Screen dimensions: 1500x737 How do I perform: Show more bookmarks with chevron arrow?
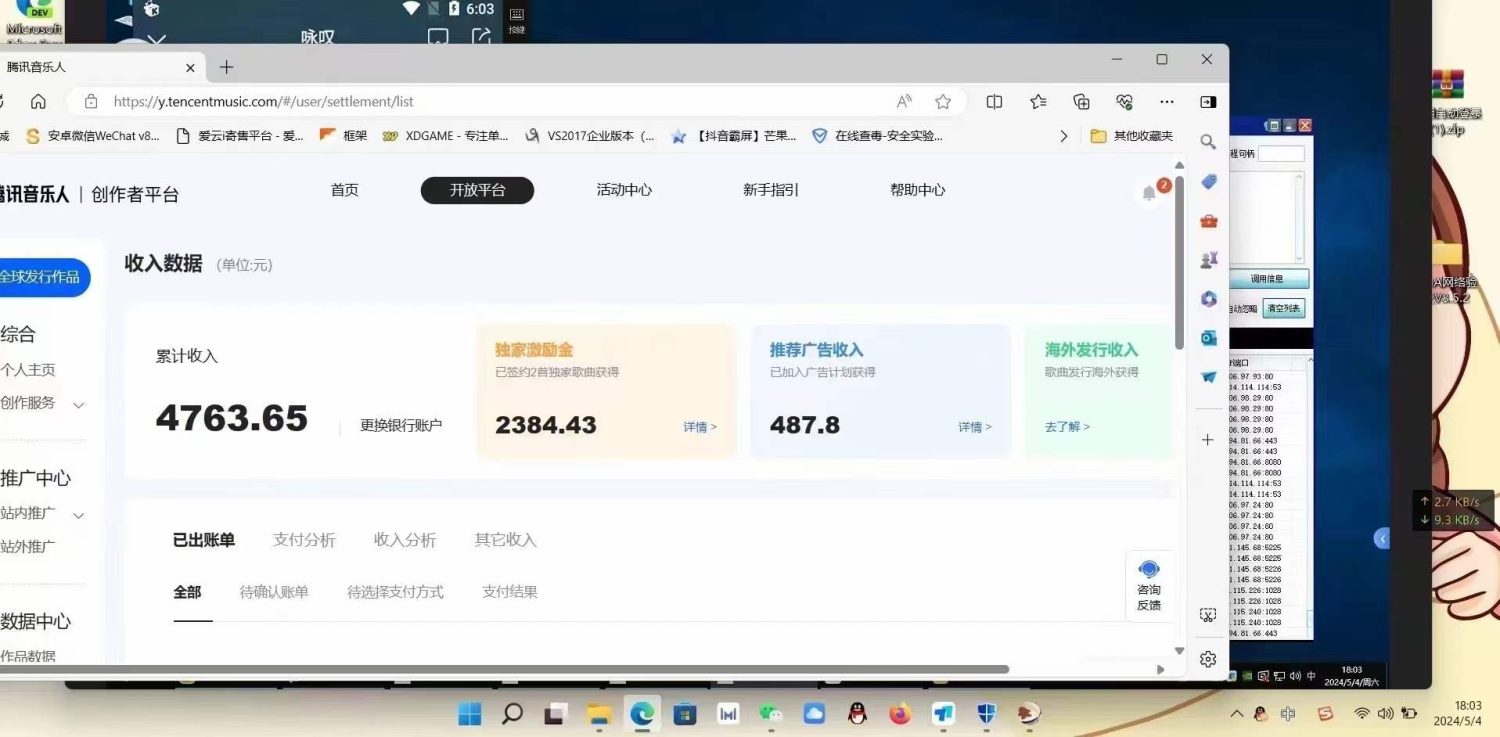[x=1063, y=136]
